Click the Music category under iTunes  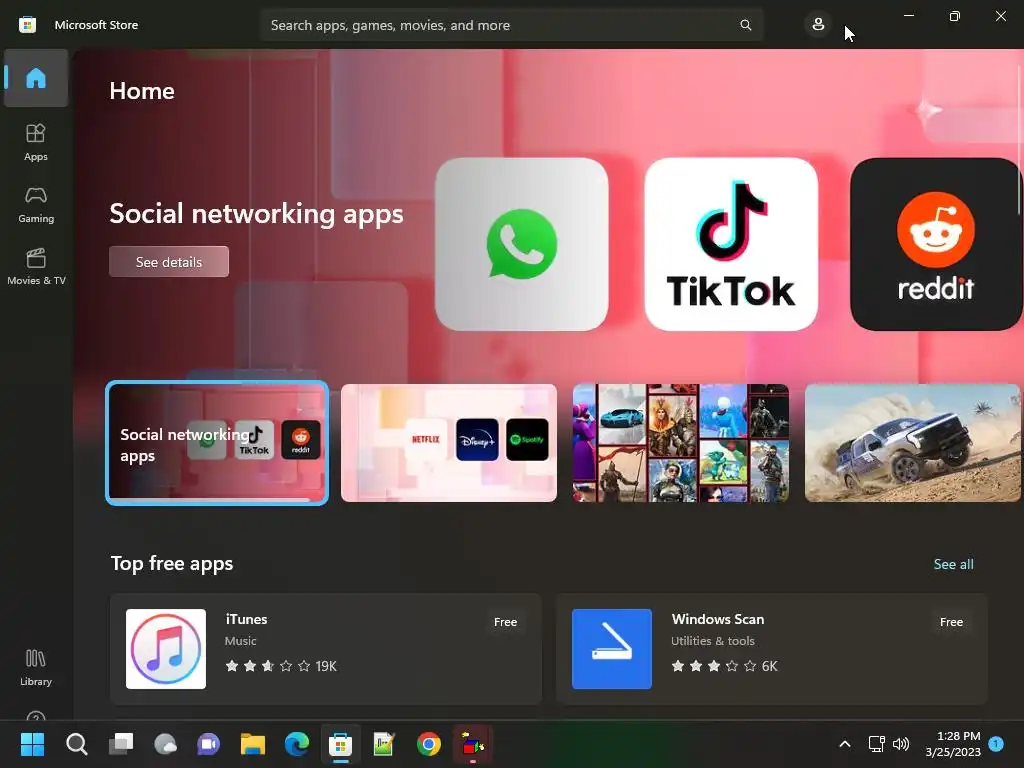click(x=240, y=641)
